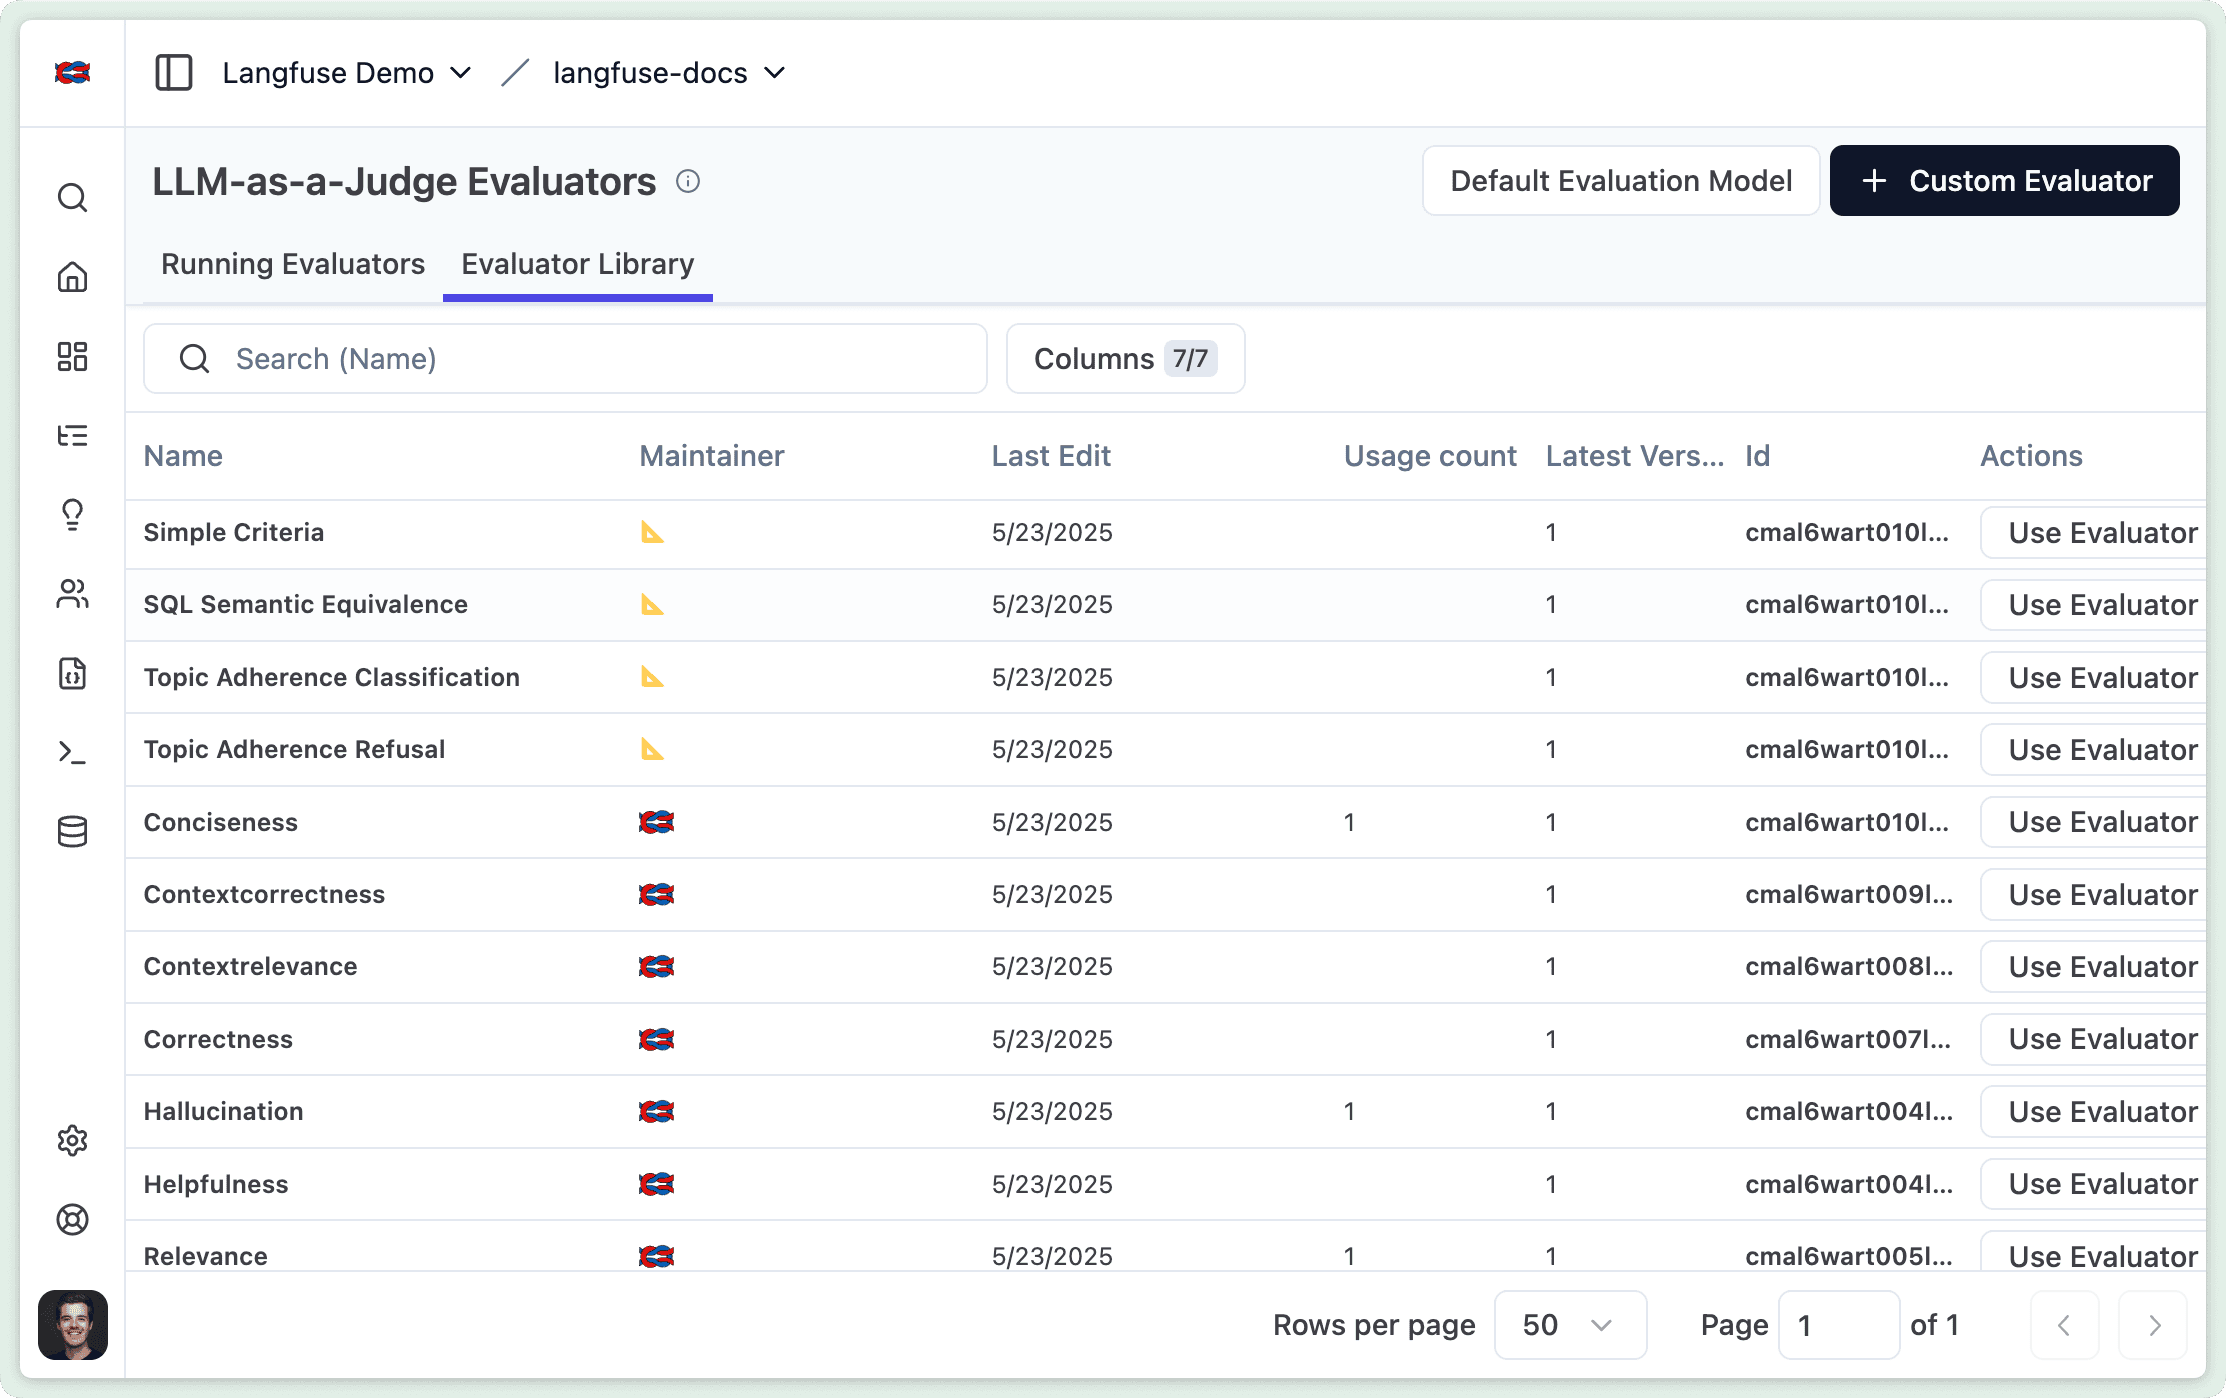
Task: Select the Evaluator Library tab
Action: pos(577,264)
